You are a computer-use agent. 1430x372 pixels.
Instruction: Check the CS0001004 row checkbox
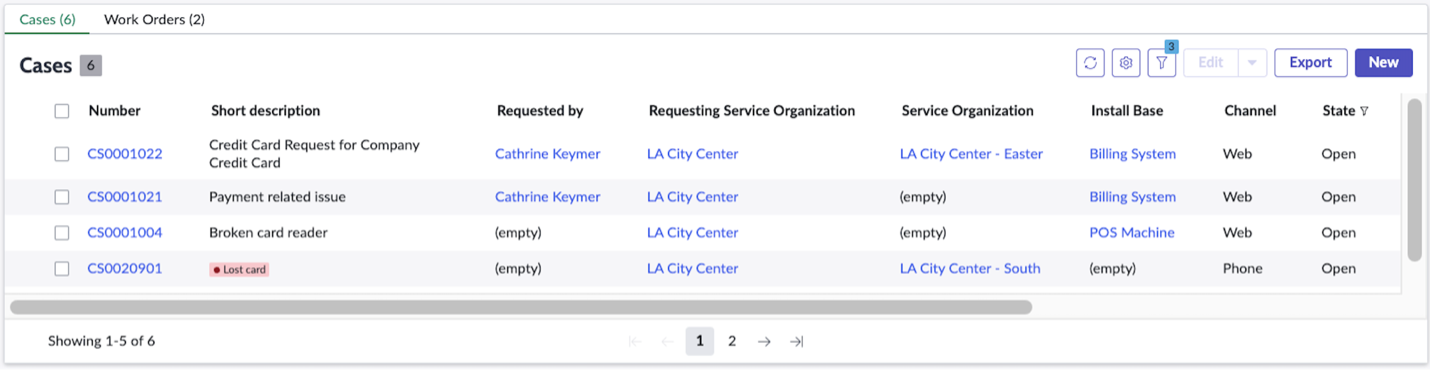[x=62, y=233]
